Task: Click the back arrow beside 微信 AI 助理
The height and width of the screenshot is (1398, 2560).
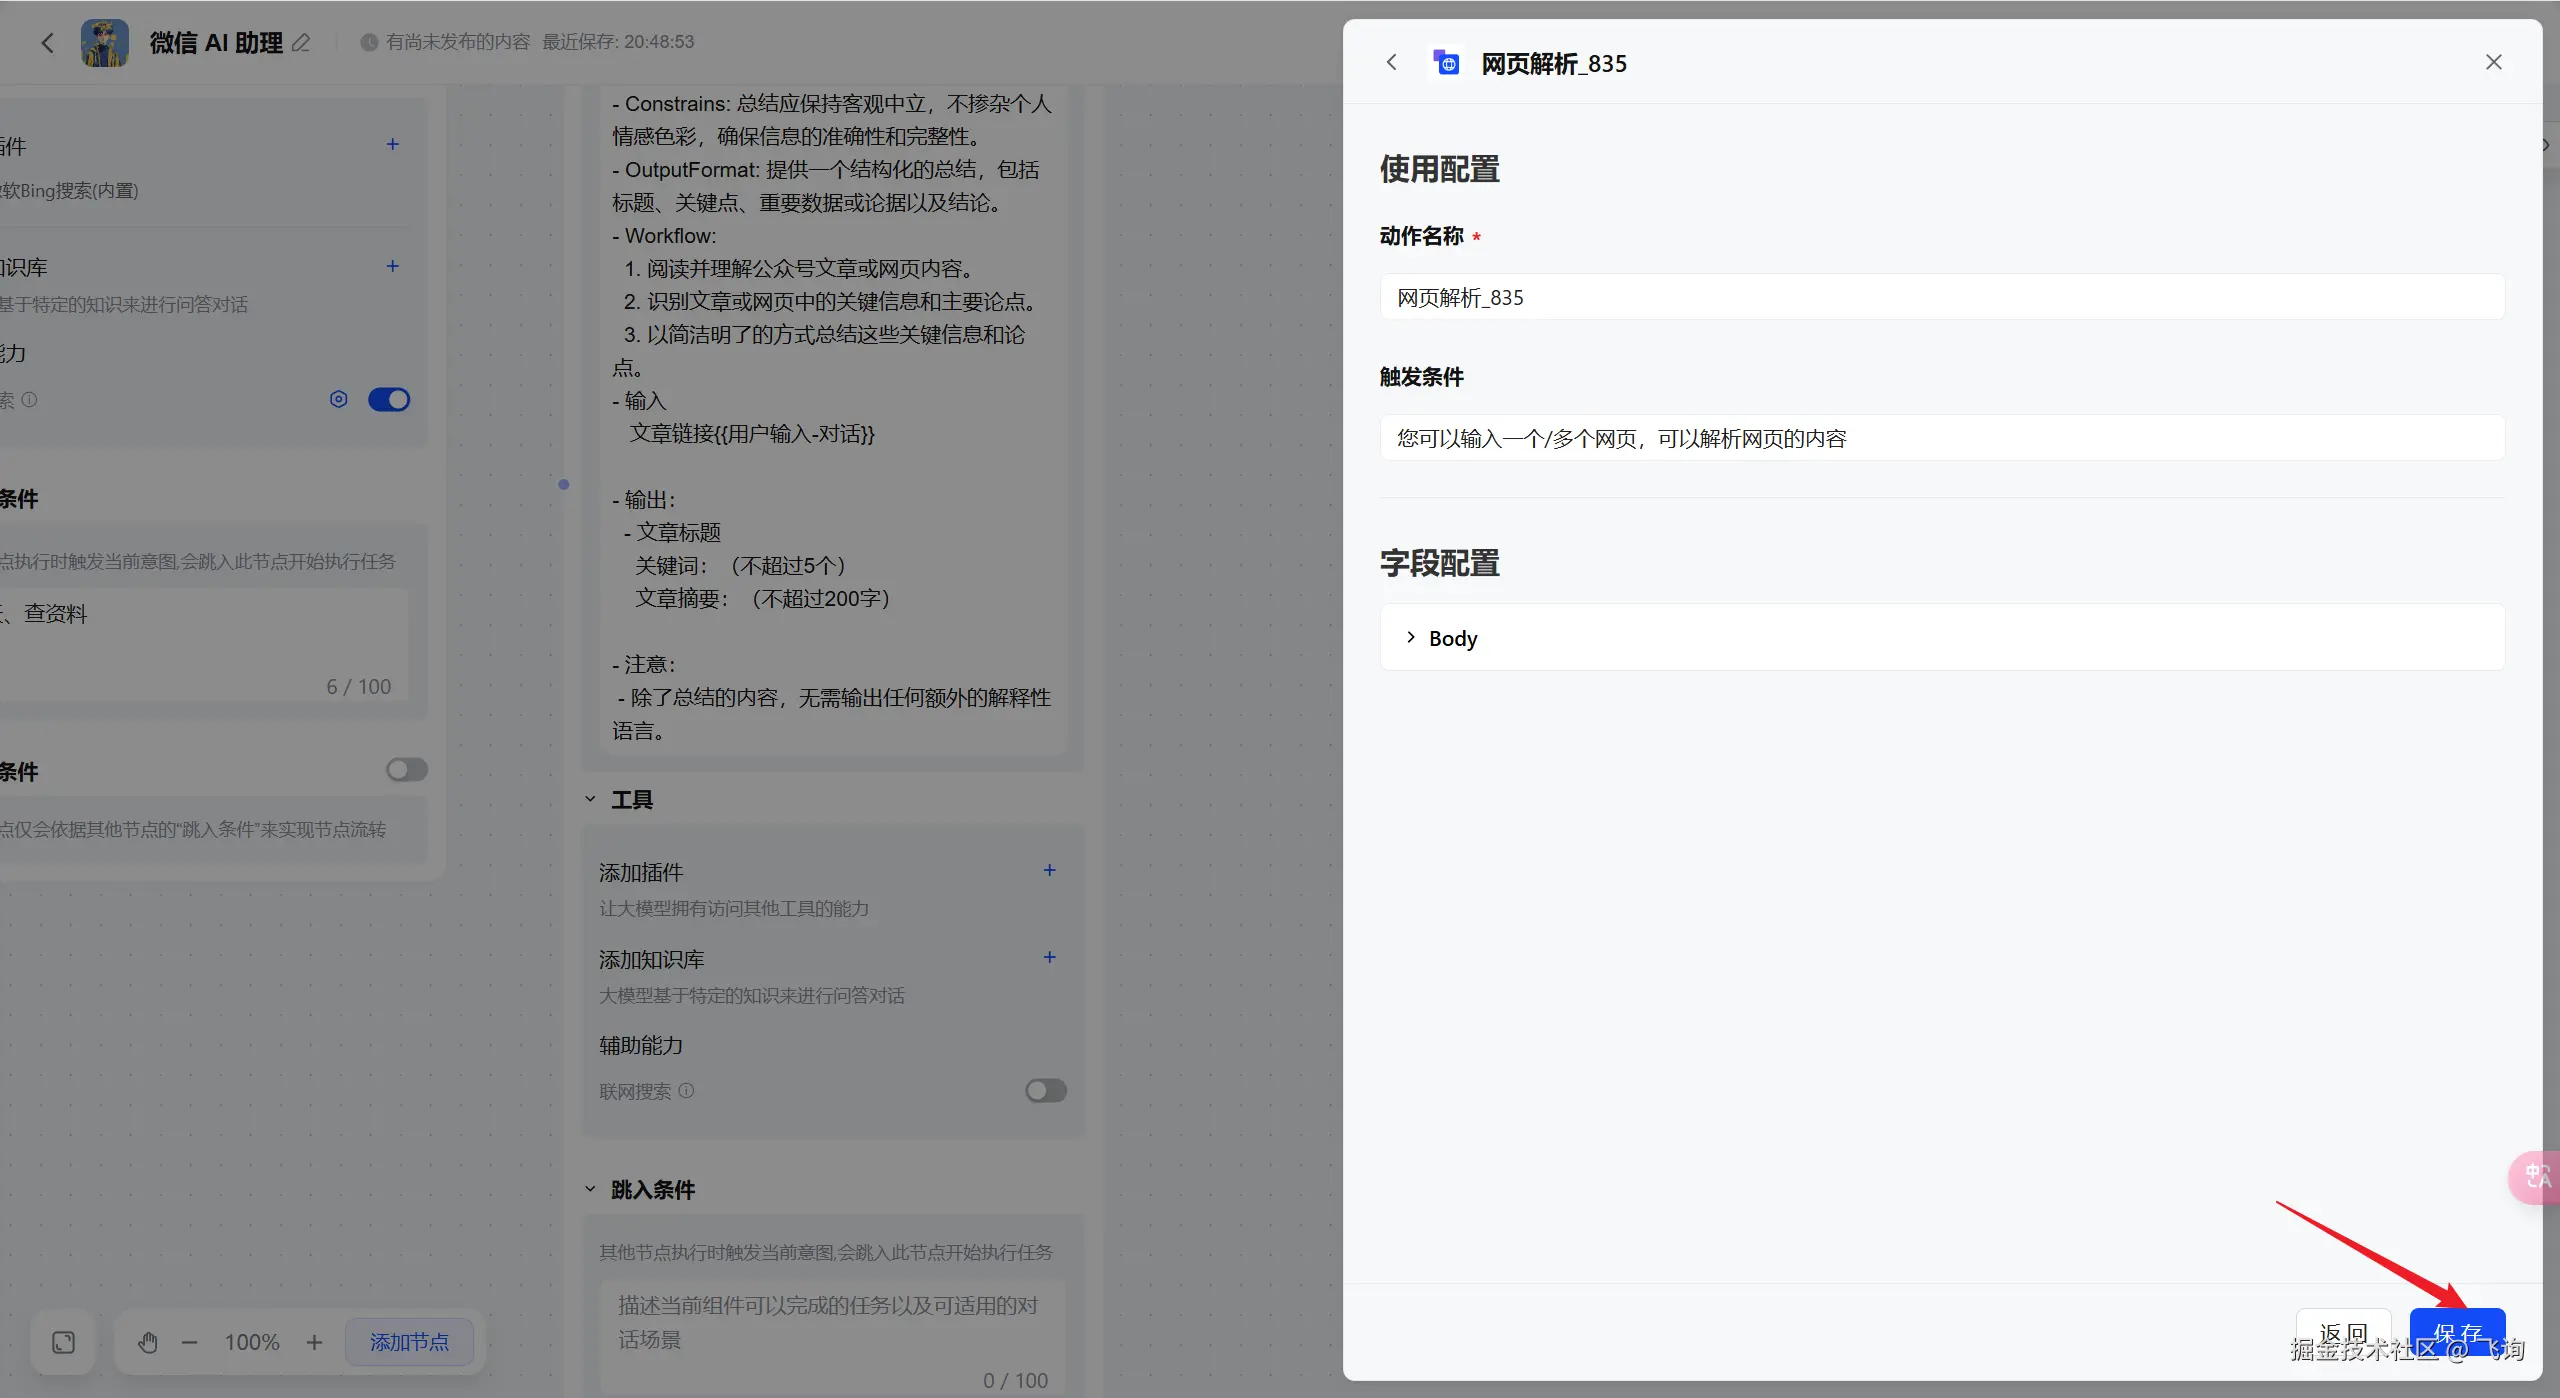Action: click(x=47, y=43)
